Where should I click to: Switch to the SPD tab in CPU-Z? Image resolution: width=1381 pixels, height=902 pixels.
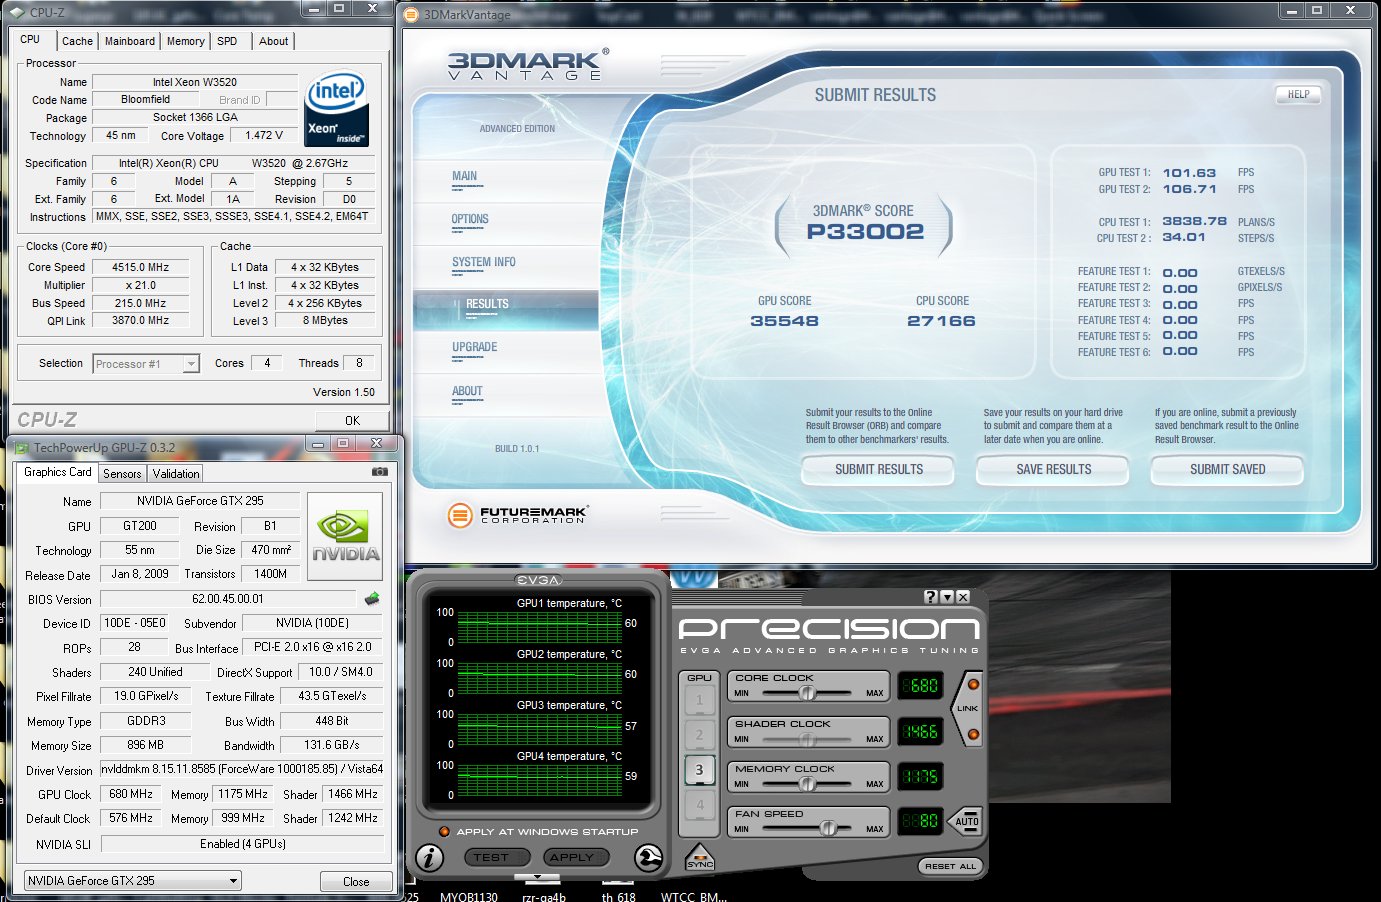pyautogui.click(x=227, y=41)
